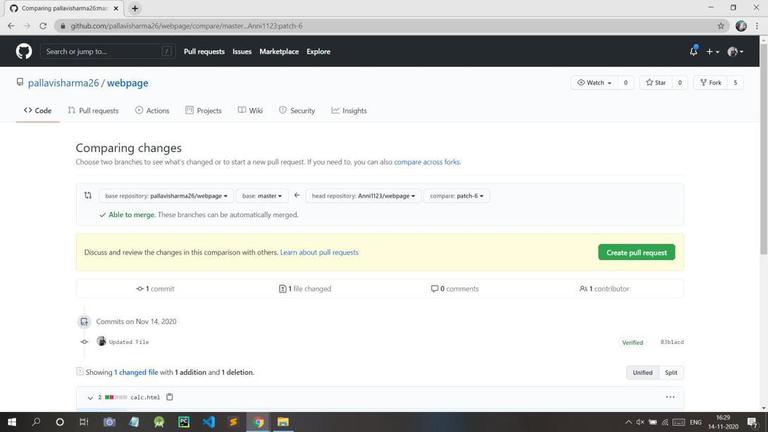Open the pallavisharma26 owner link

pos(63,83)
